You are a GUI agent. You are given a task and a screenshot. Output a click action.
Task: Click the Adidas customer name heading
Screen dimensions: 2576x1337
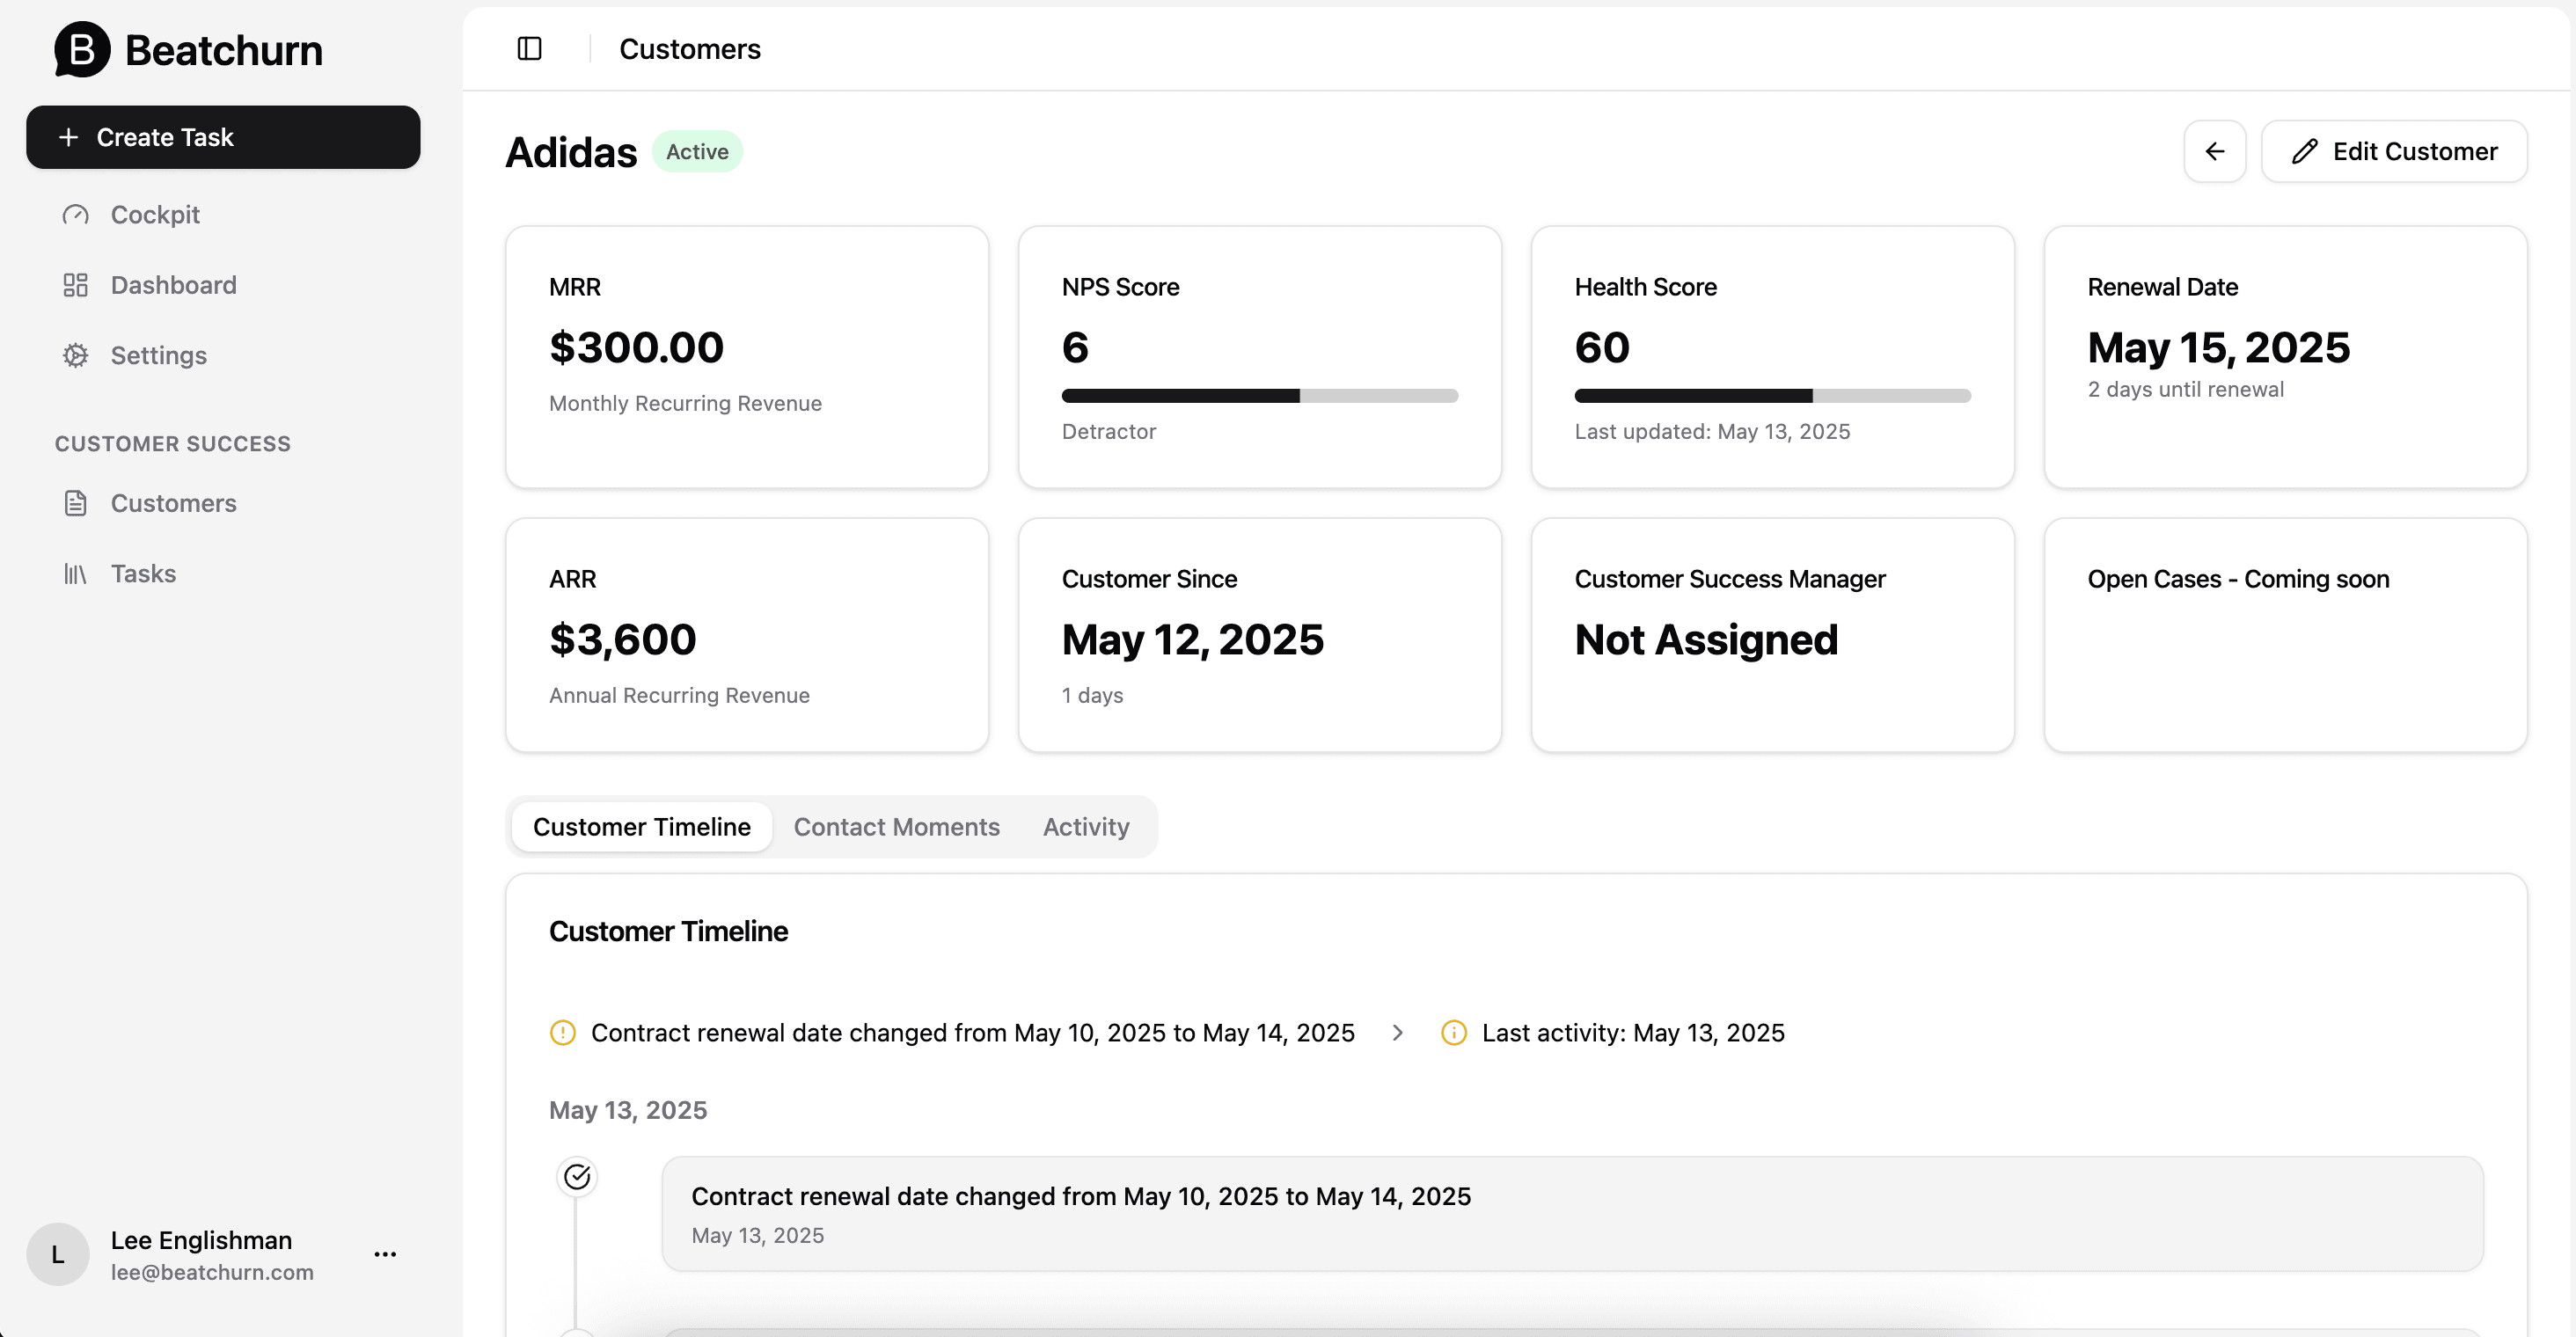571,152
